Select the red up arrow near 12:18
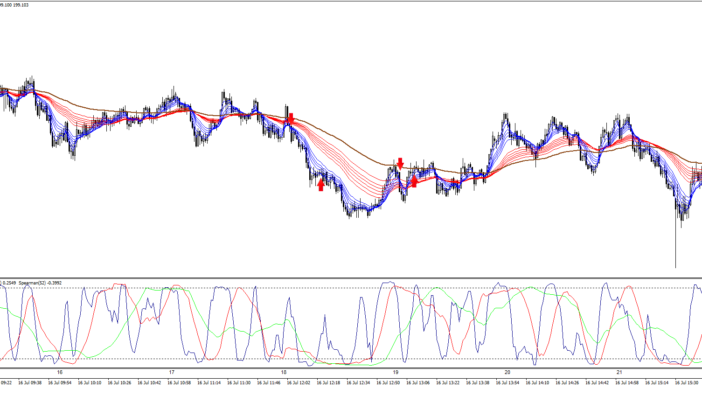This screenshot has height=395, width=702. point(321,185)
